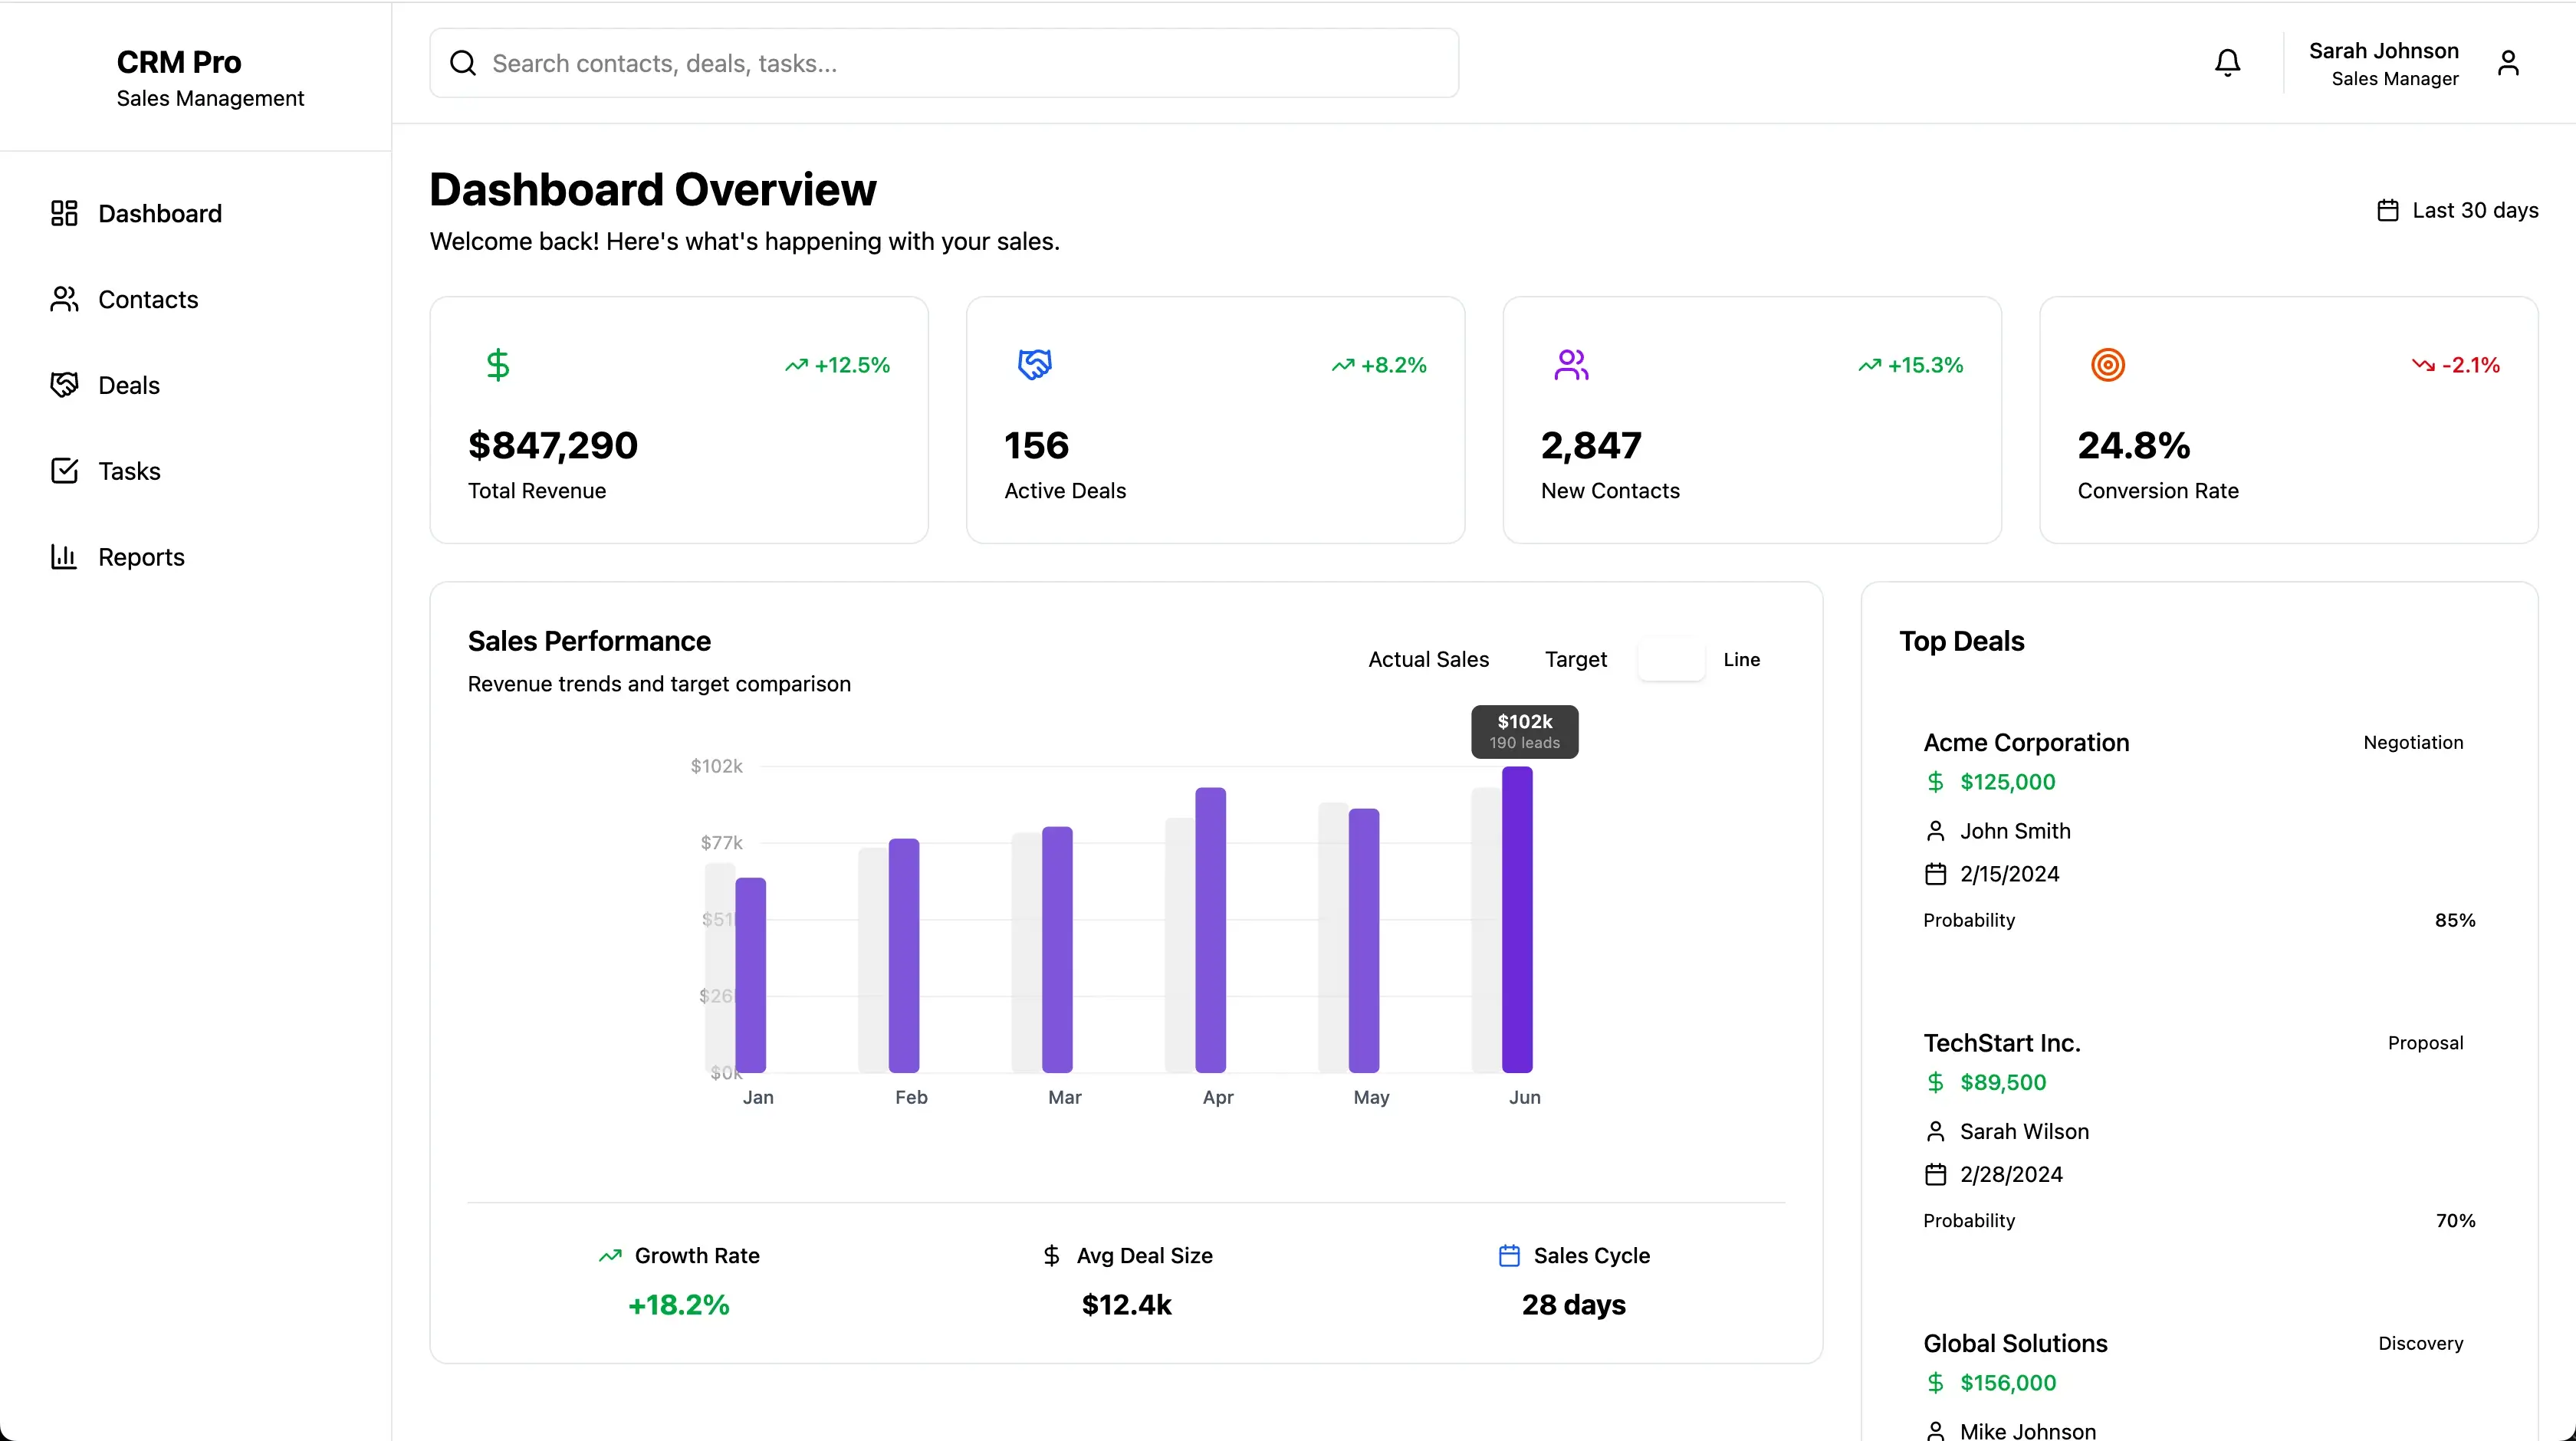Open the user account menu icon
Screen dimensions: 2576x1441
pyautogui.click(x=2509, y=62)
